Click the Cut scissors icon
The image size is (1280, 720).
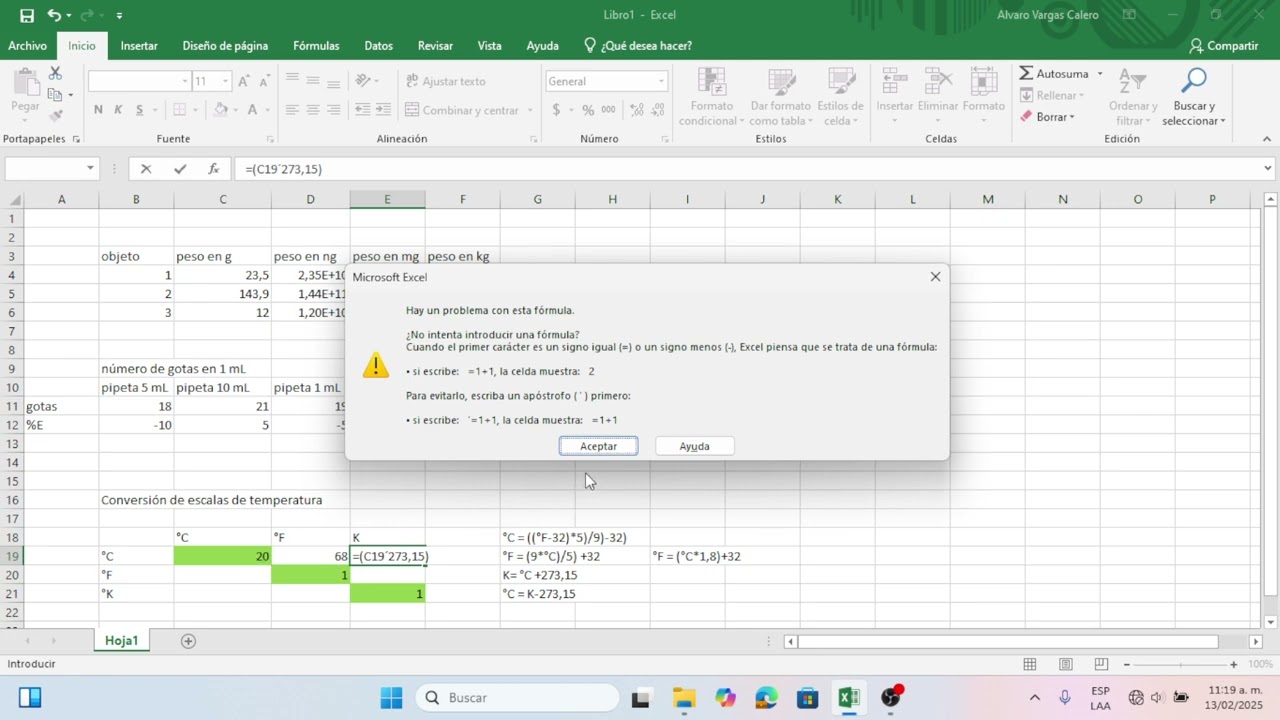point(55,74)
